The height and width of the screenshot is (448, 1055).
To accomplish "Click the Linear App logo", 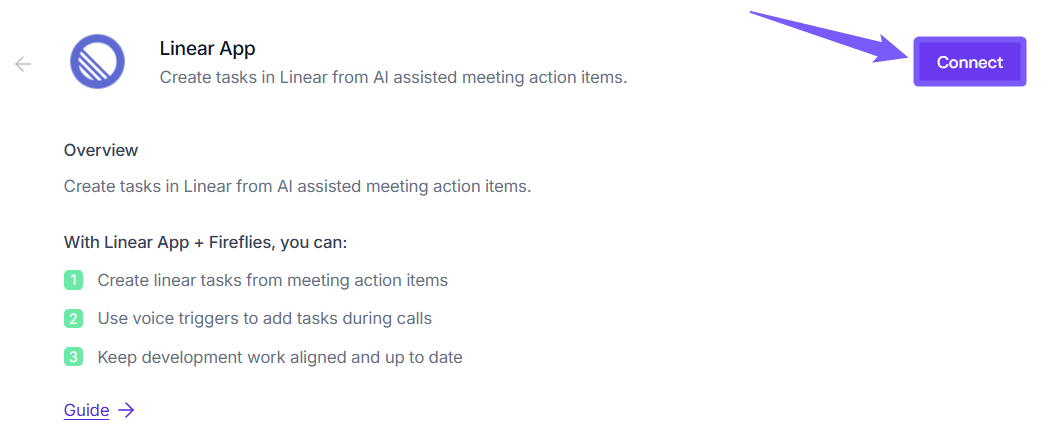I will [x=97, y=62].
